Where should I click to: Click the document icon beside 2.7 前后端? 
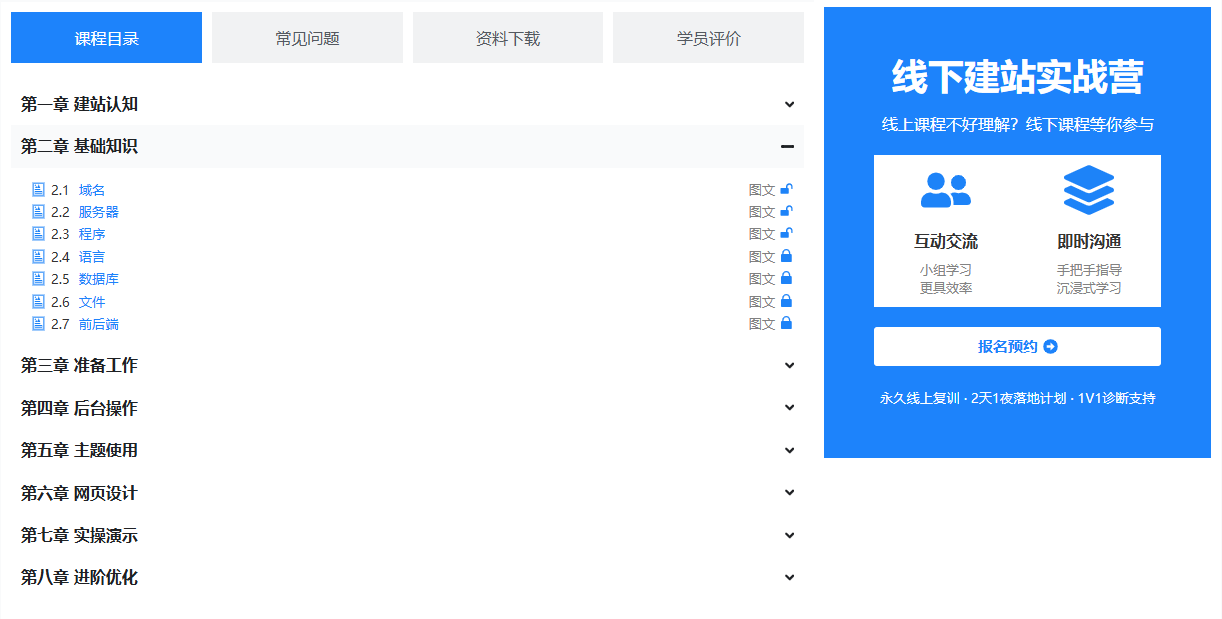coord(39,323)
